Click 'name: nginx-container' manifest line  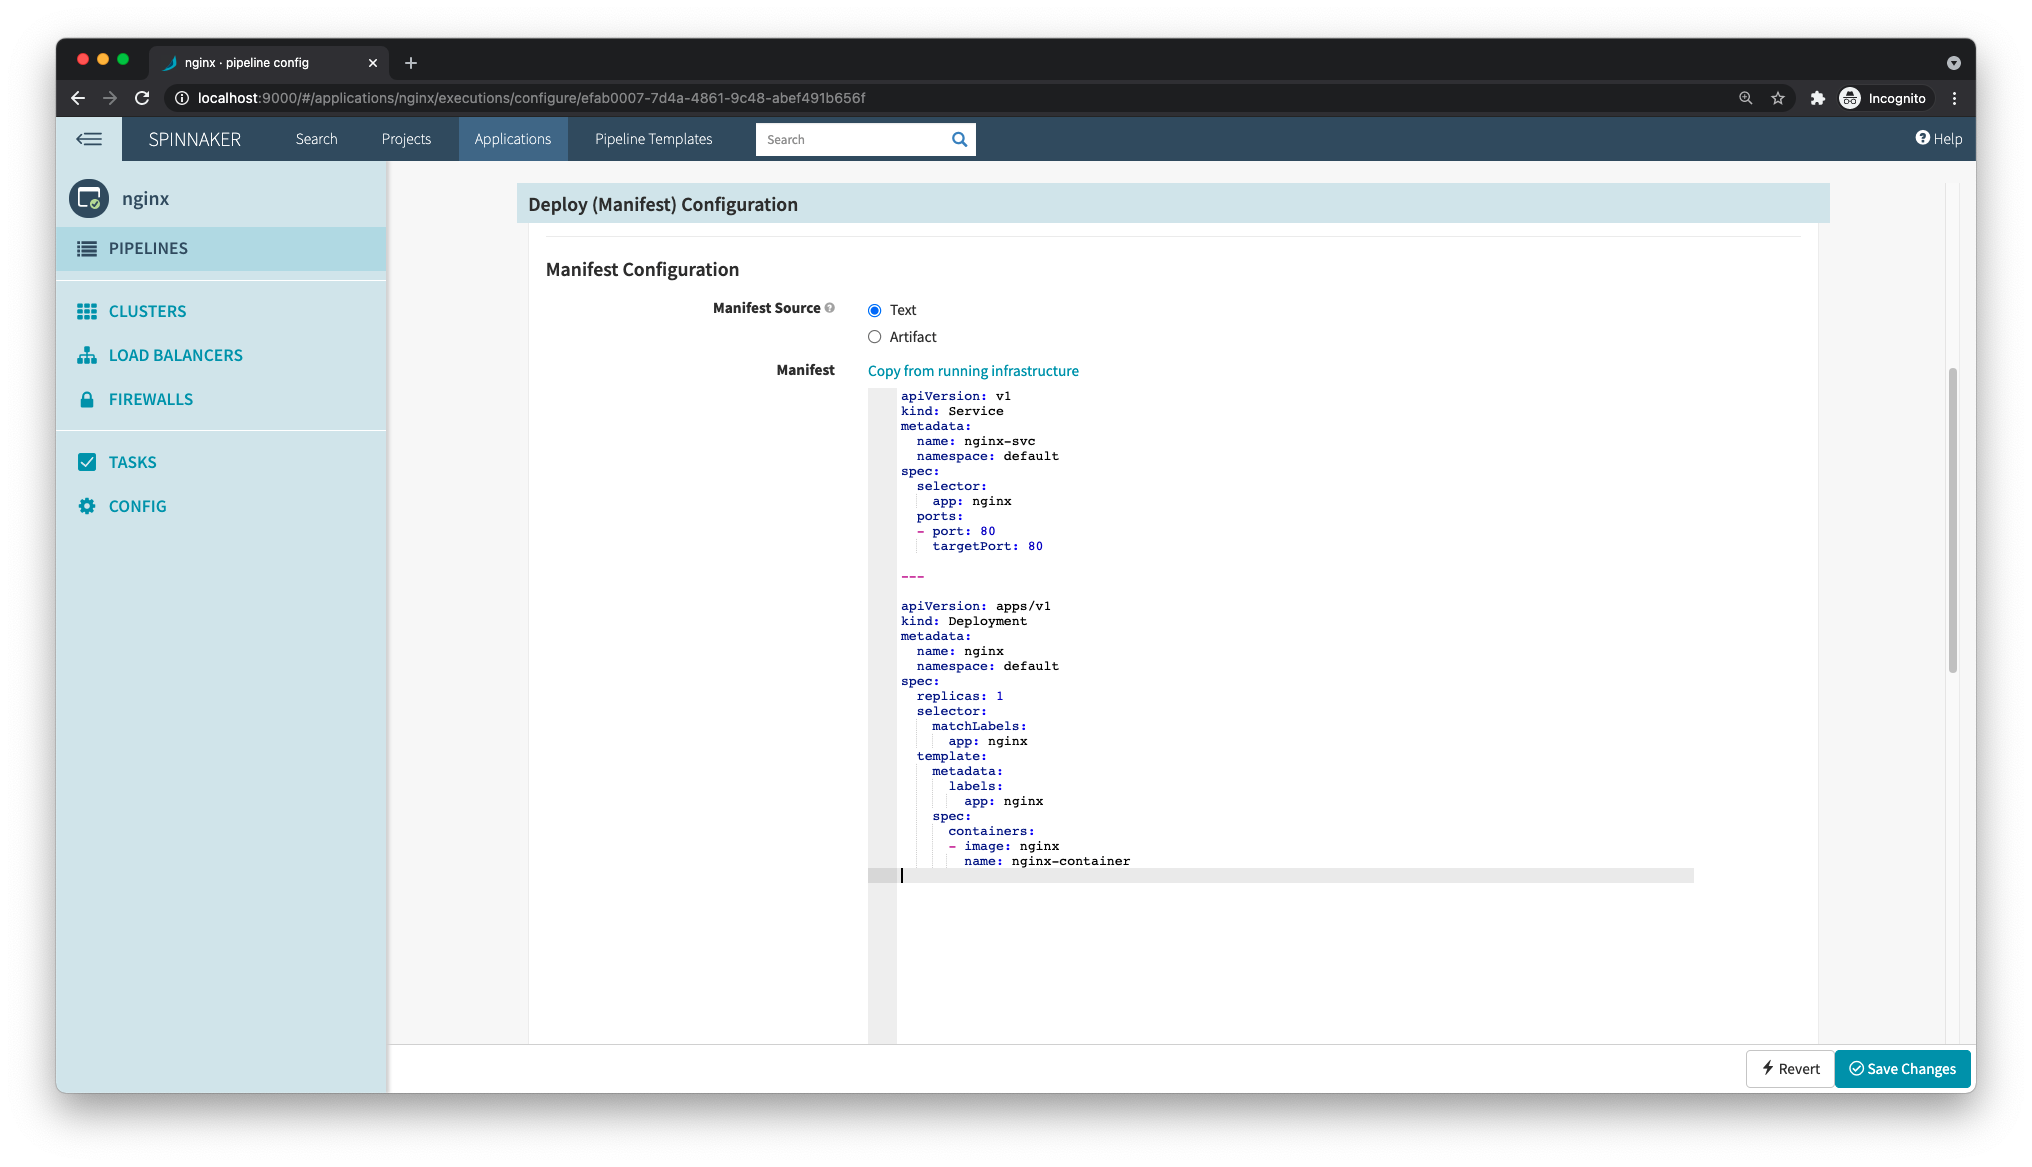point(1047,861)
